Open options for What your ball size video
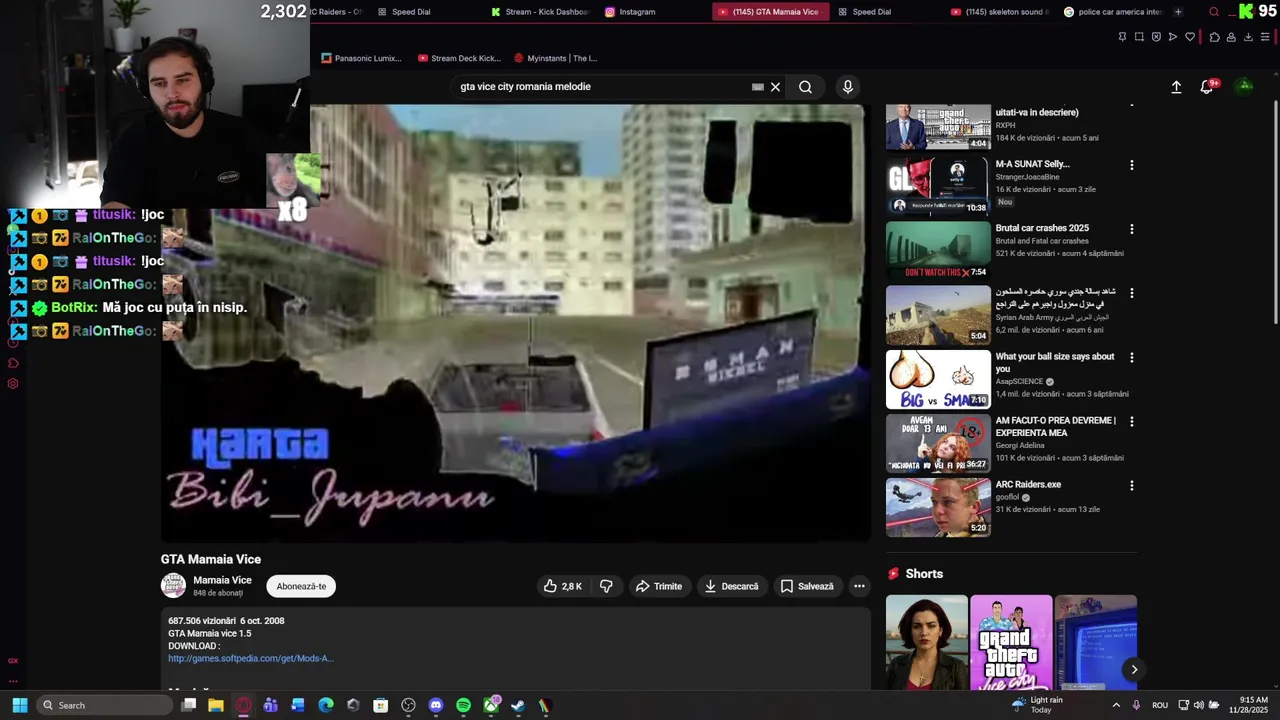This screenshot has height=720, width=1280. [x=1132, y=357]
